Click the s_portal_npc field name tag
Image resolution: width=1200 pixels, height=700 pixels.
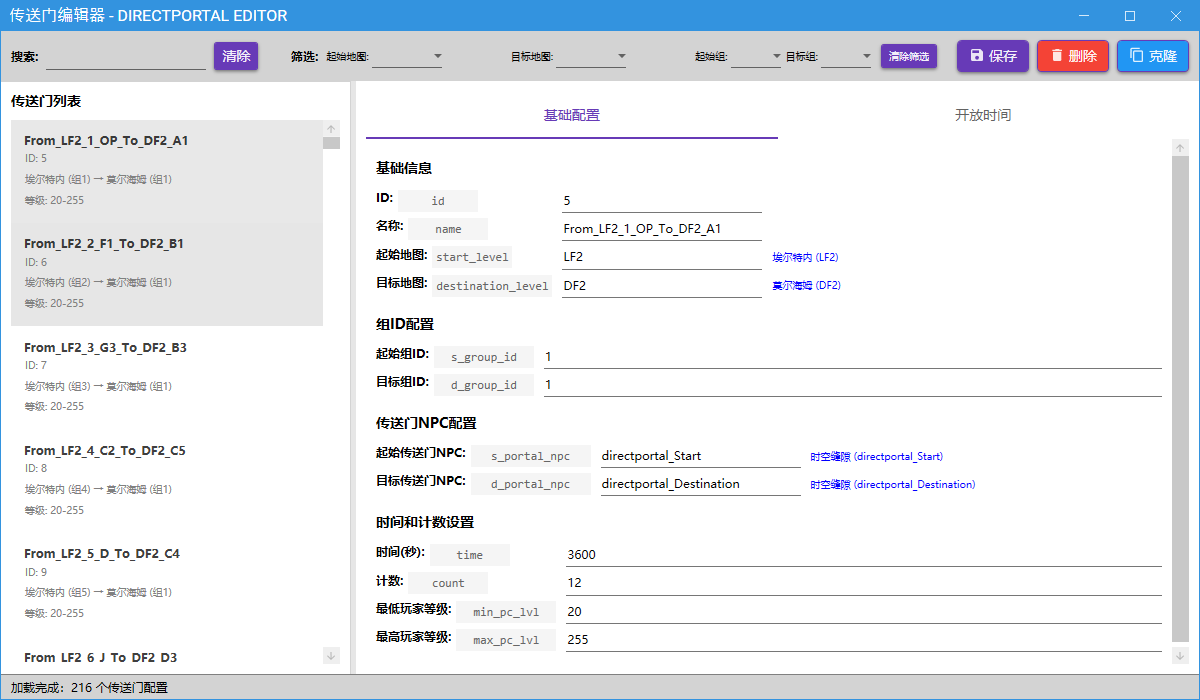[531, 456]
